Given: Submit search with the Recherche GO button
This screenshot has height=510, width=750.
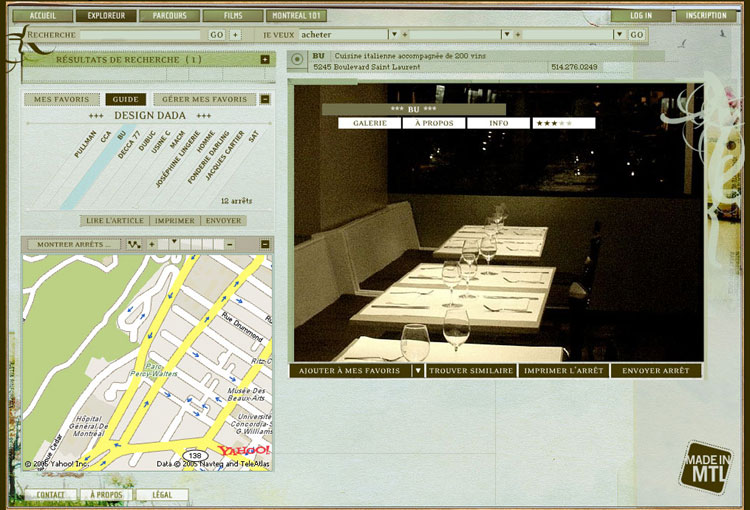Looking at the screenshot, I should (x=217, y=35).
